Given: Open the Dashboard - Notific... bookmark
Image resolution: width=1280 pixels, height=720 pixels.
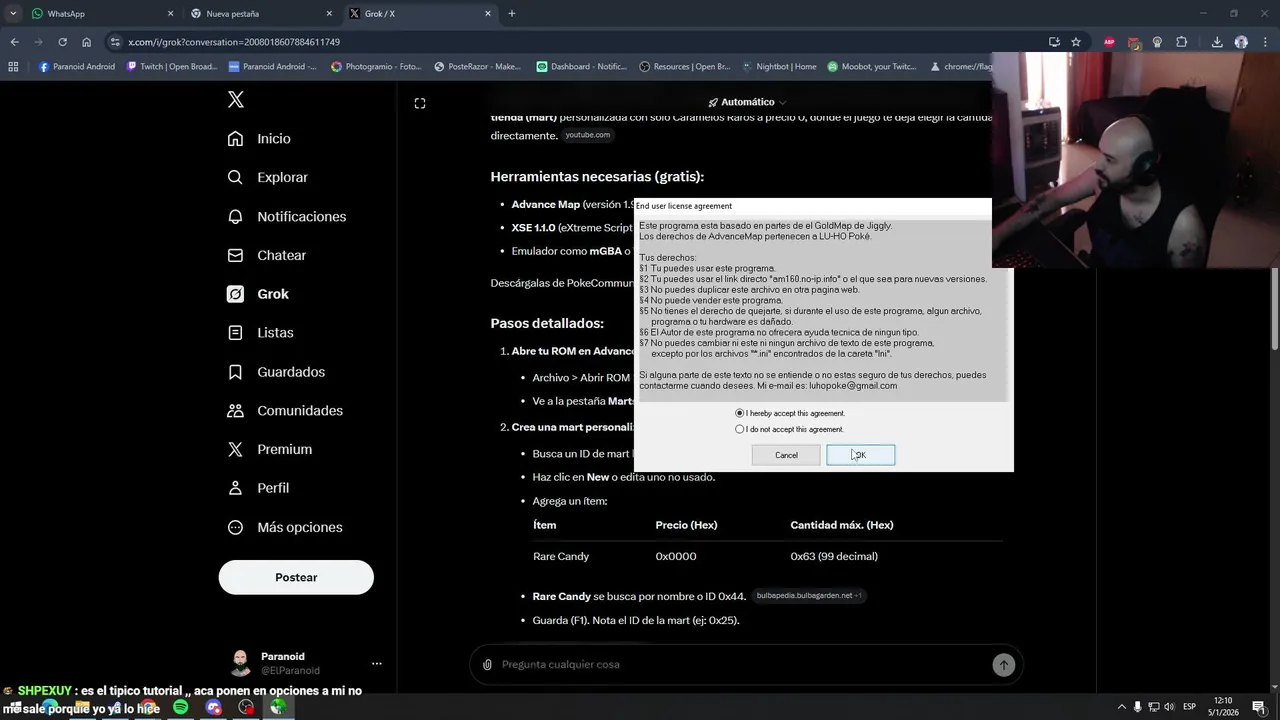Looking at the screenshot, I should click(x=581, y=67).
